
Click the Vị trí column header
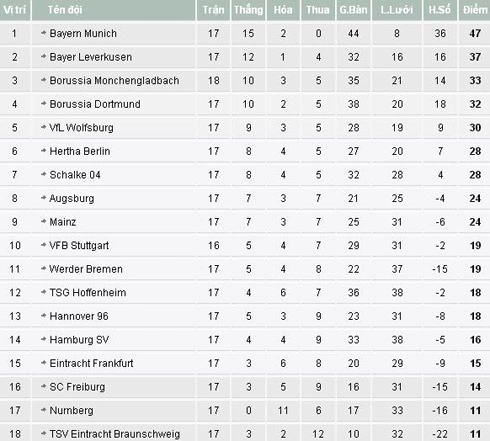click(x=15, y=10)
